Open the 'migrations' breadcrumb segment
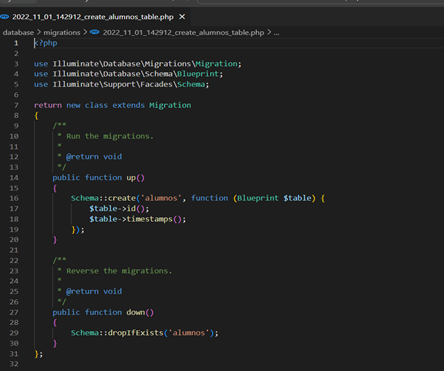This screenshot has width=444, height=371. click(62, 32)
